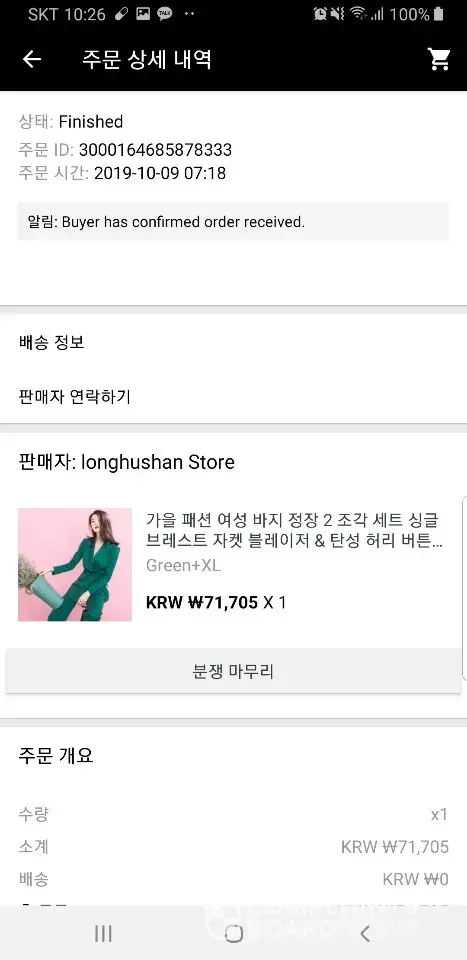Tap the side edge panel handle
Image resolution: width=467 pixels, height=960 pixels.
click(x=464, y=588)
